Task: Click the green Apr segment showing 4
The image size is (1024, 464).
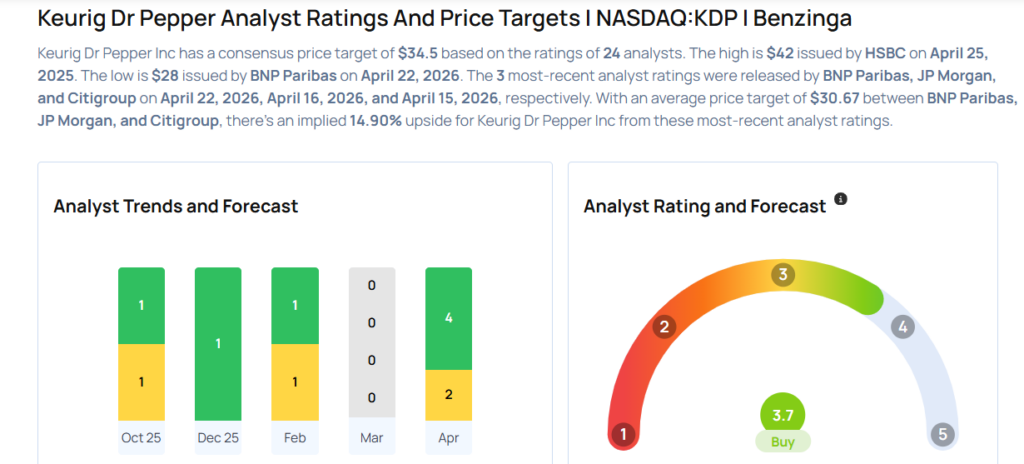Action: click(448, 319)
